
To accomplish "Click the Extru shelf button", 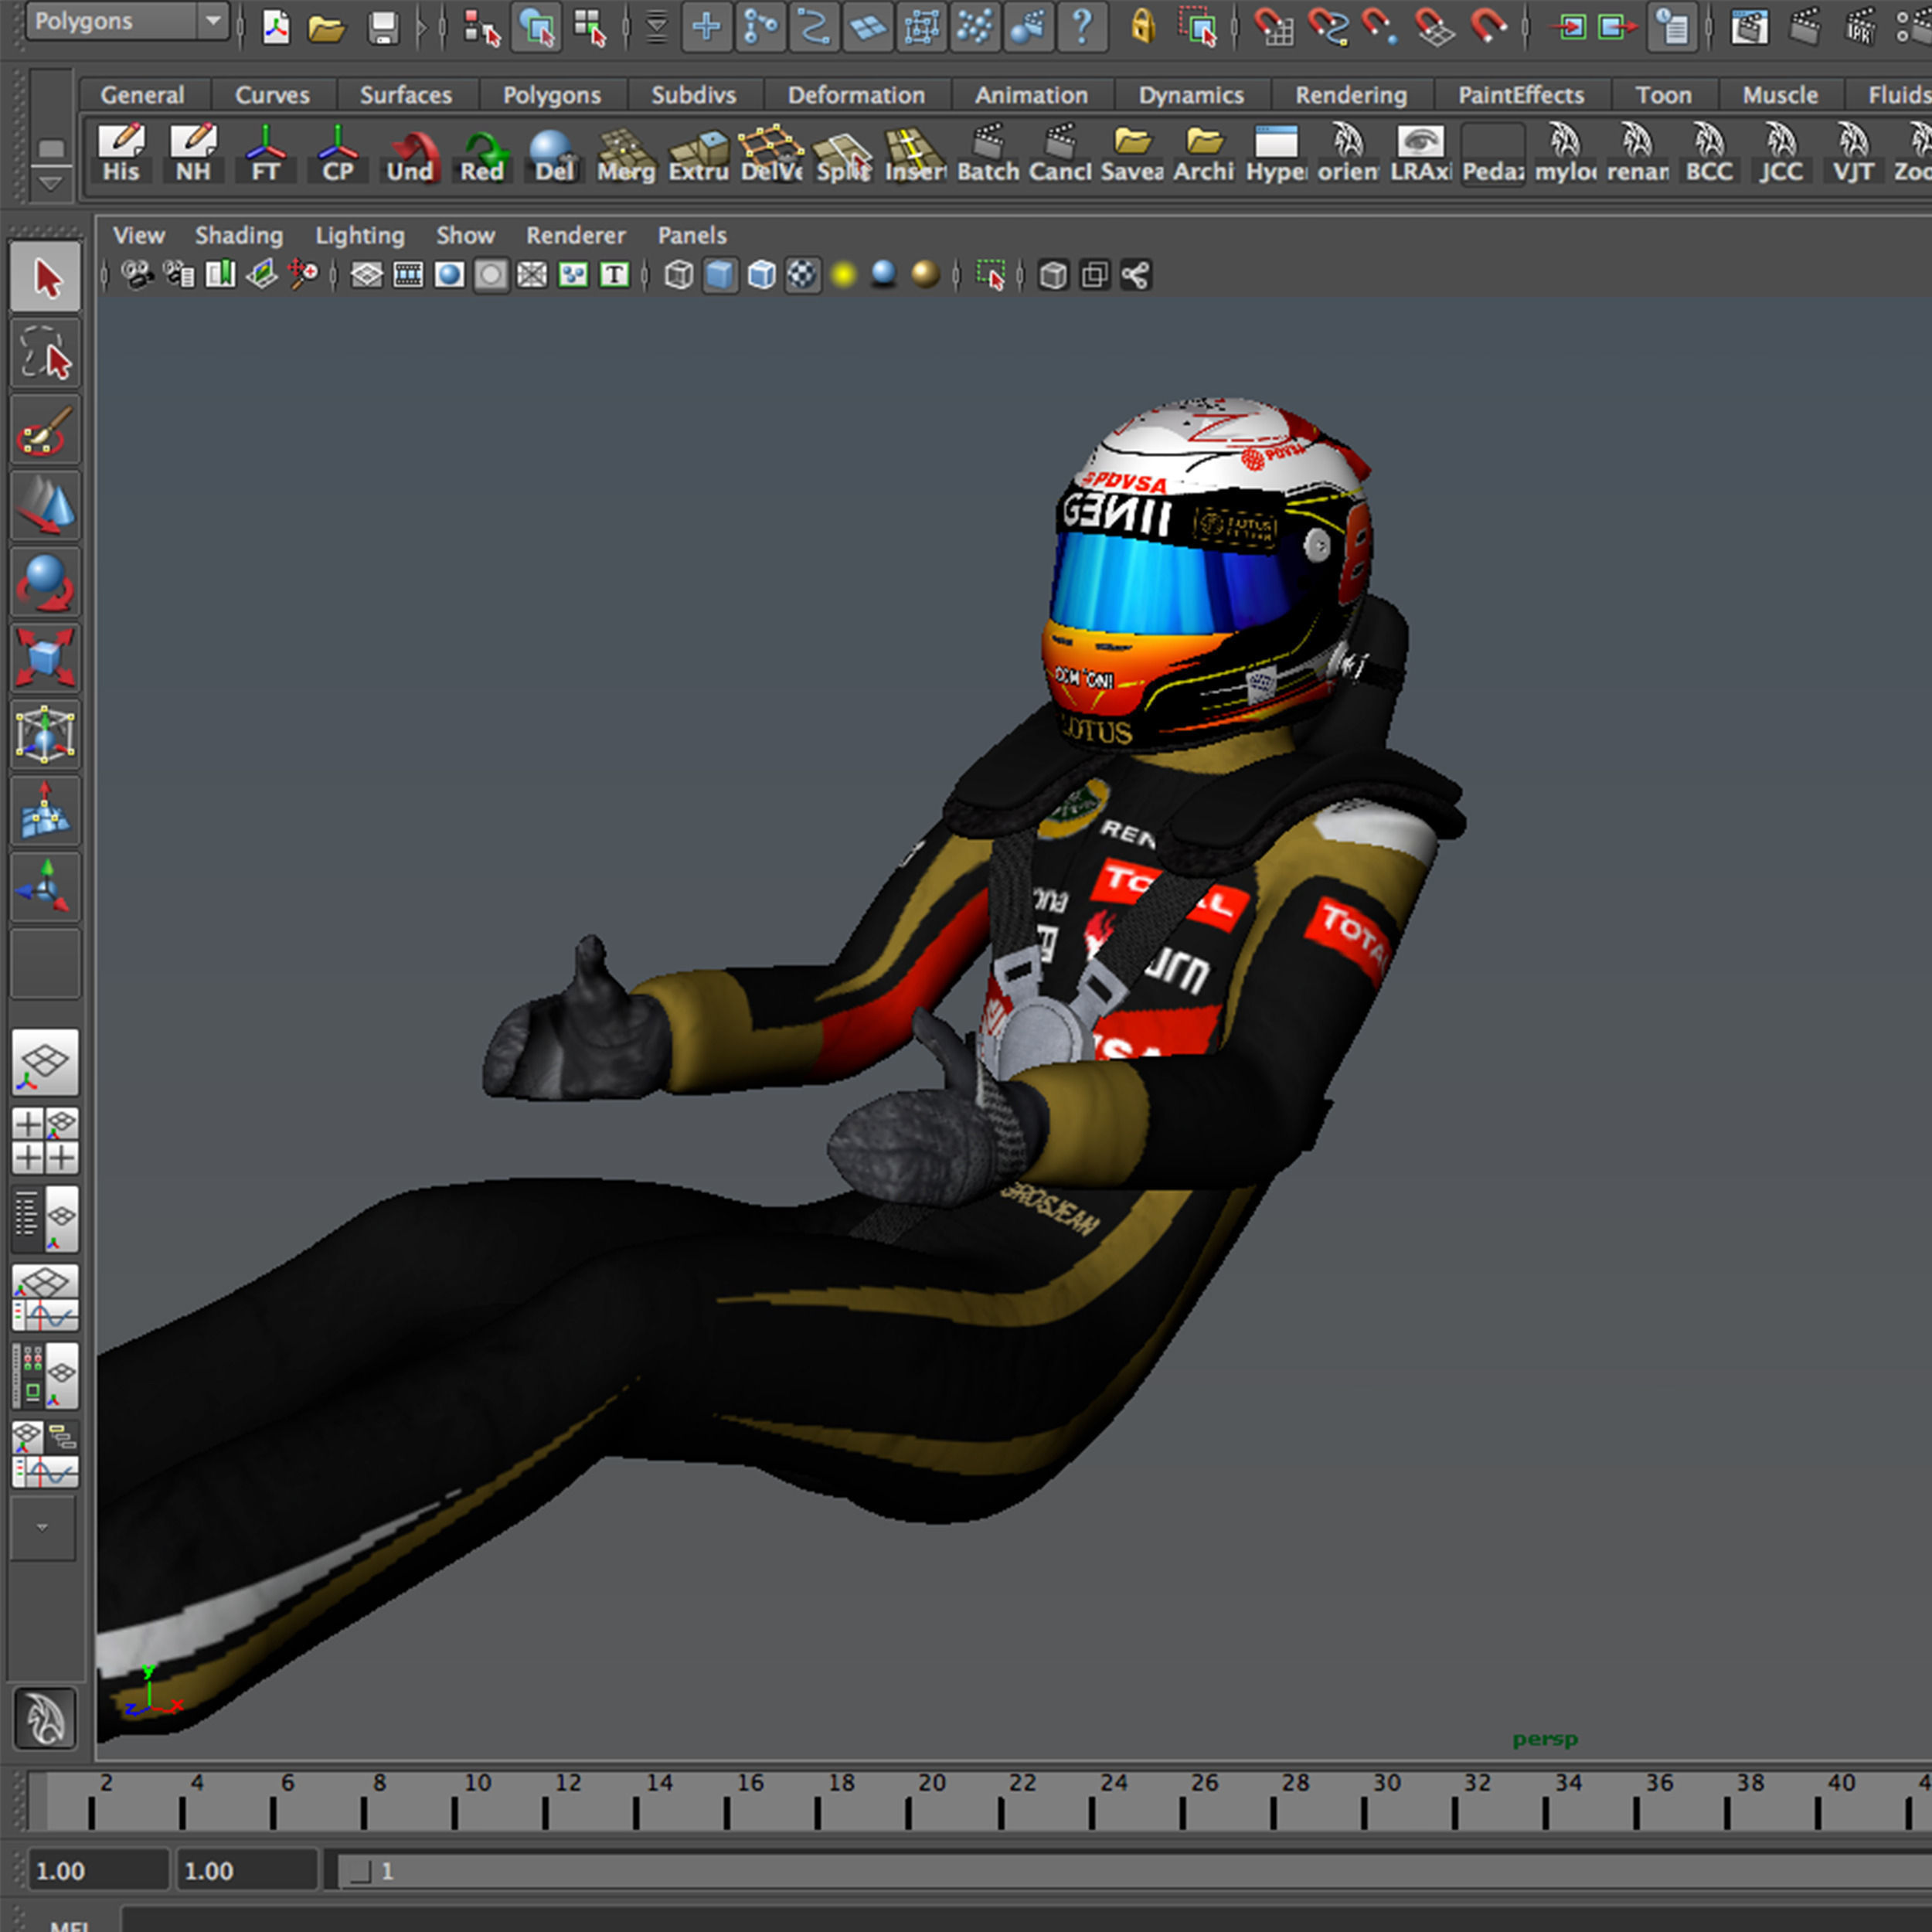I will (699, 153).
